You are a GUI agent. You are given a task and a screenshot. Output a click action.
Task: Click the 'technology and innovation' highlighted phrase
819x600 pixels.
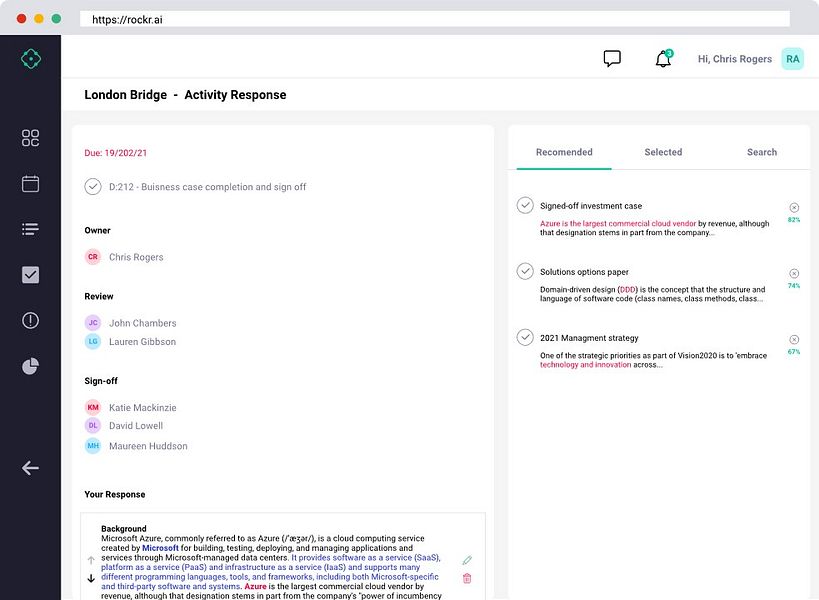[586, 364]
